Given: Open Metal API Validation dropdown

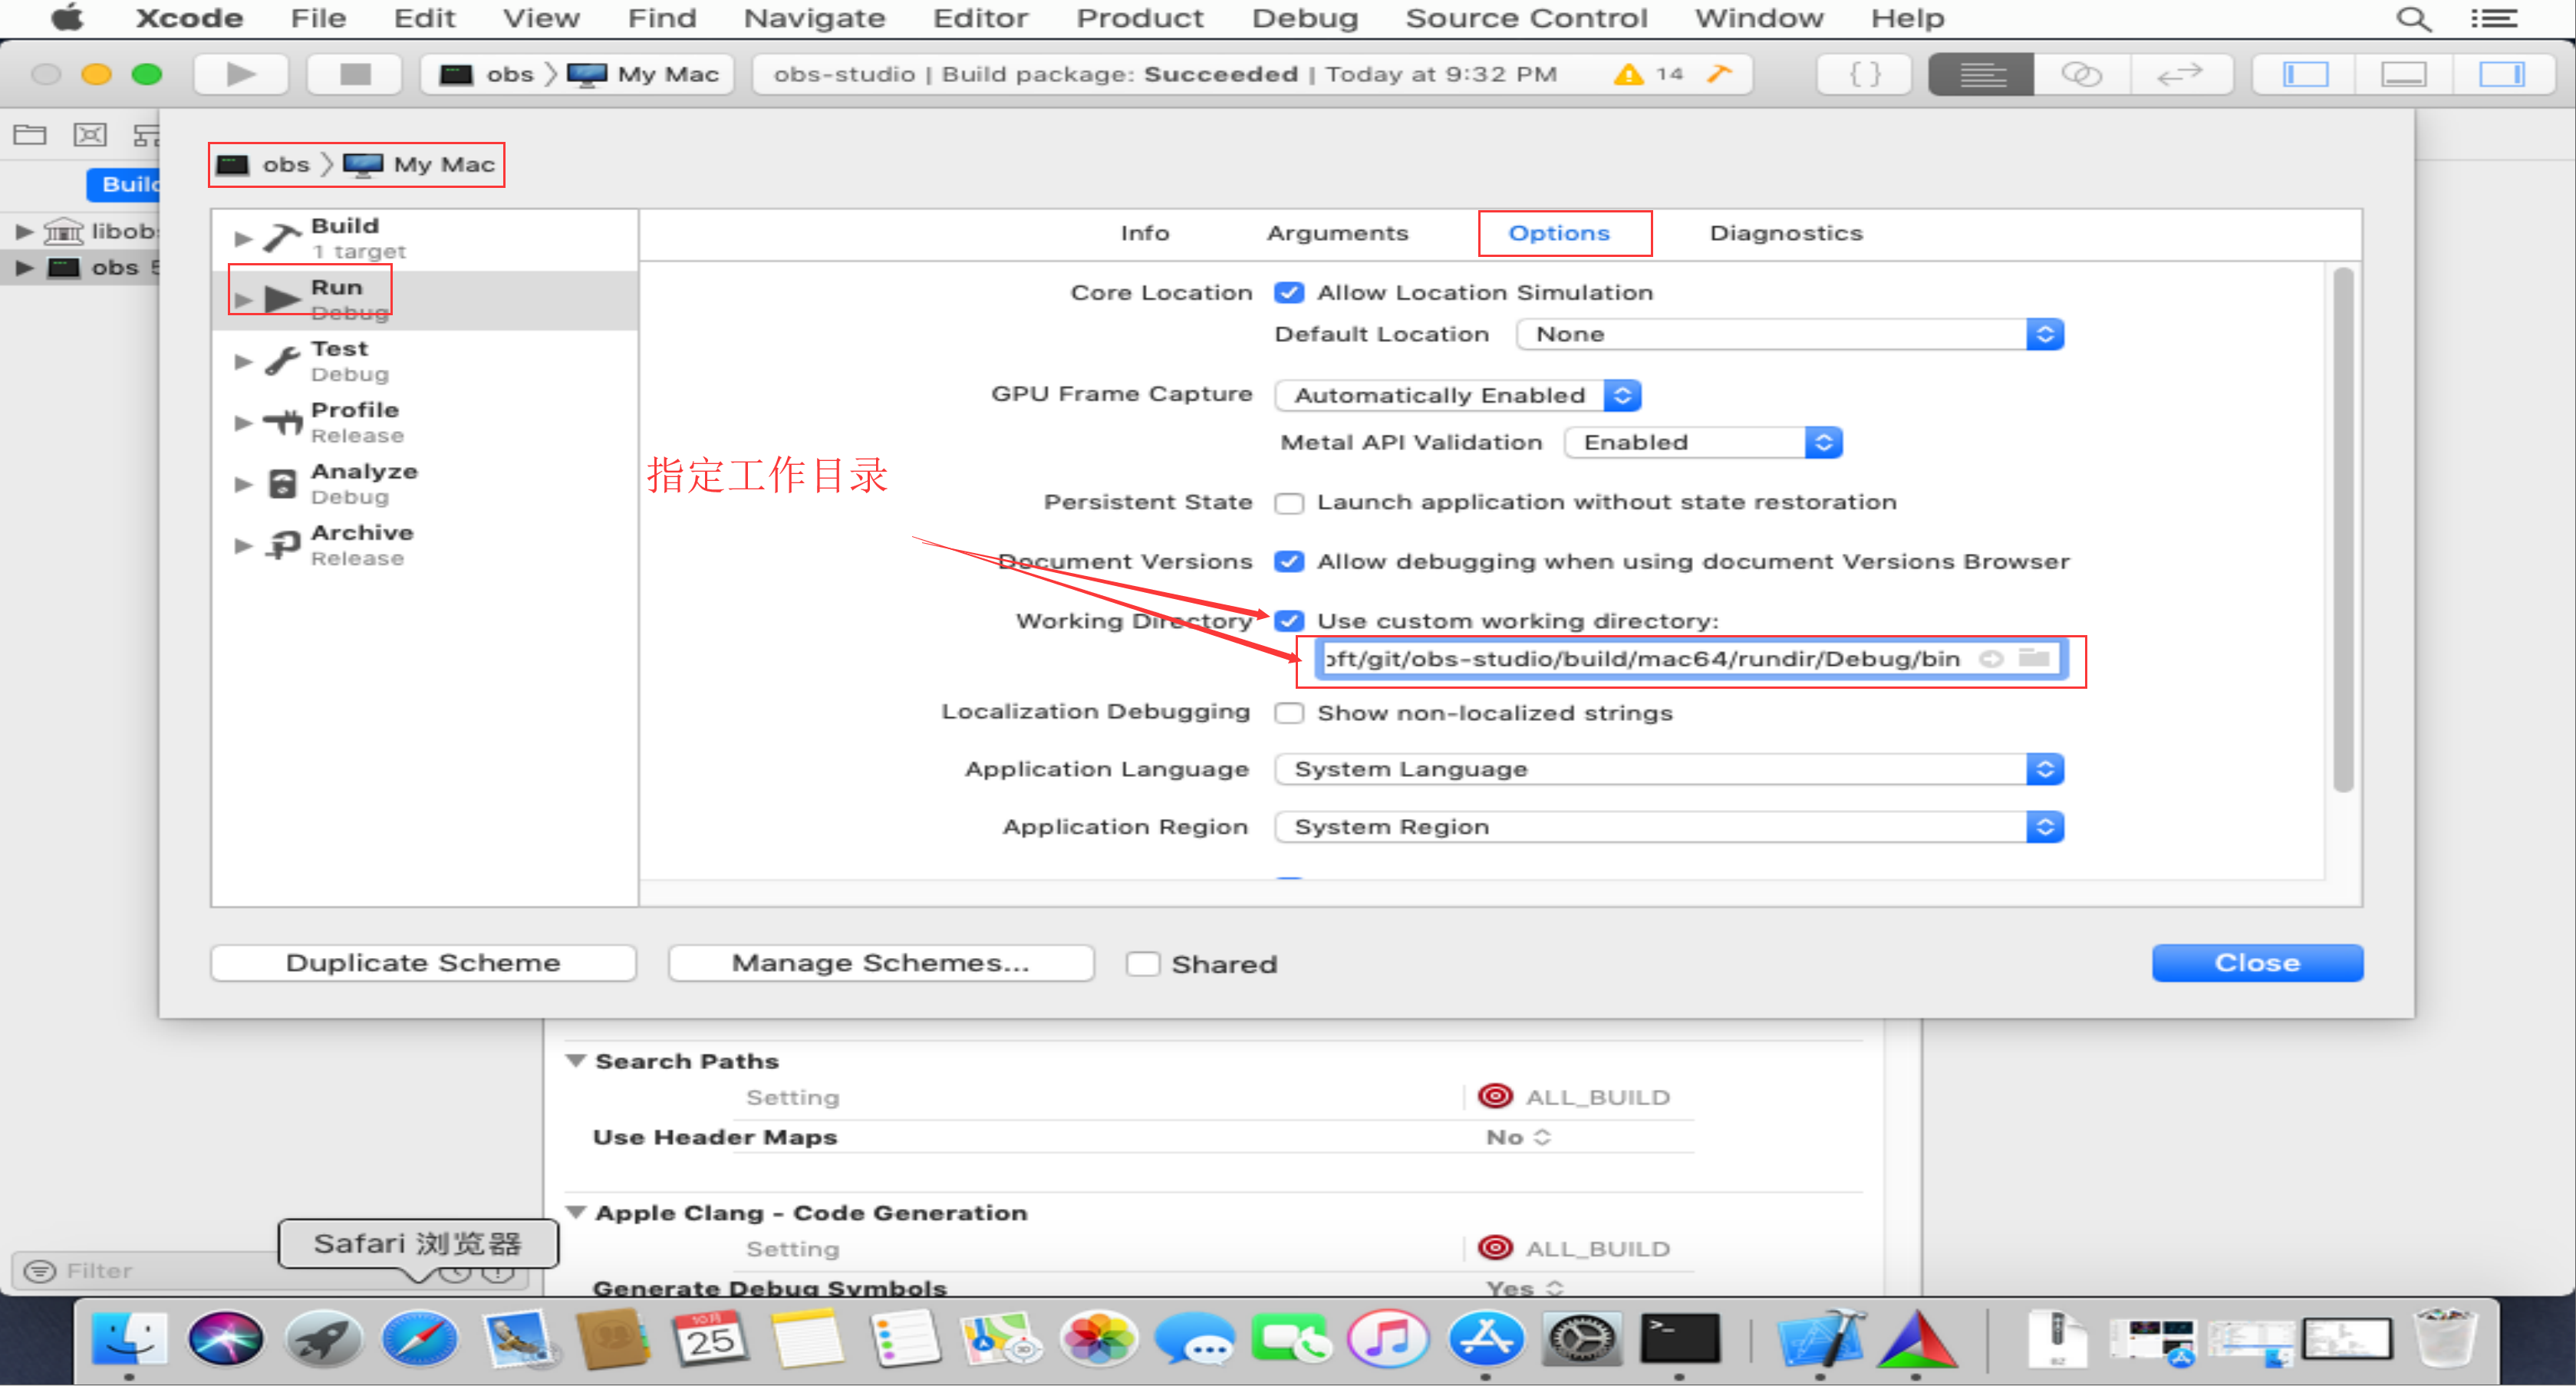Looking at the screenshot, I should point(1702,442).
